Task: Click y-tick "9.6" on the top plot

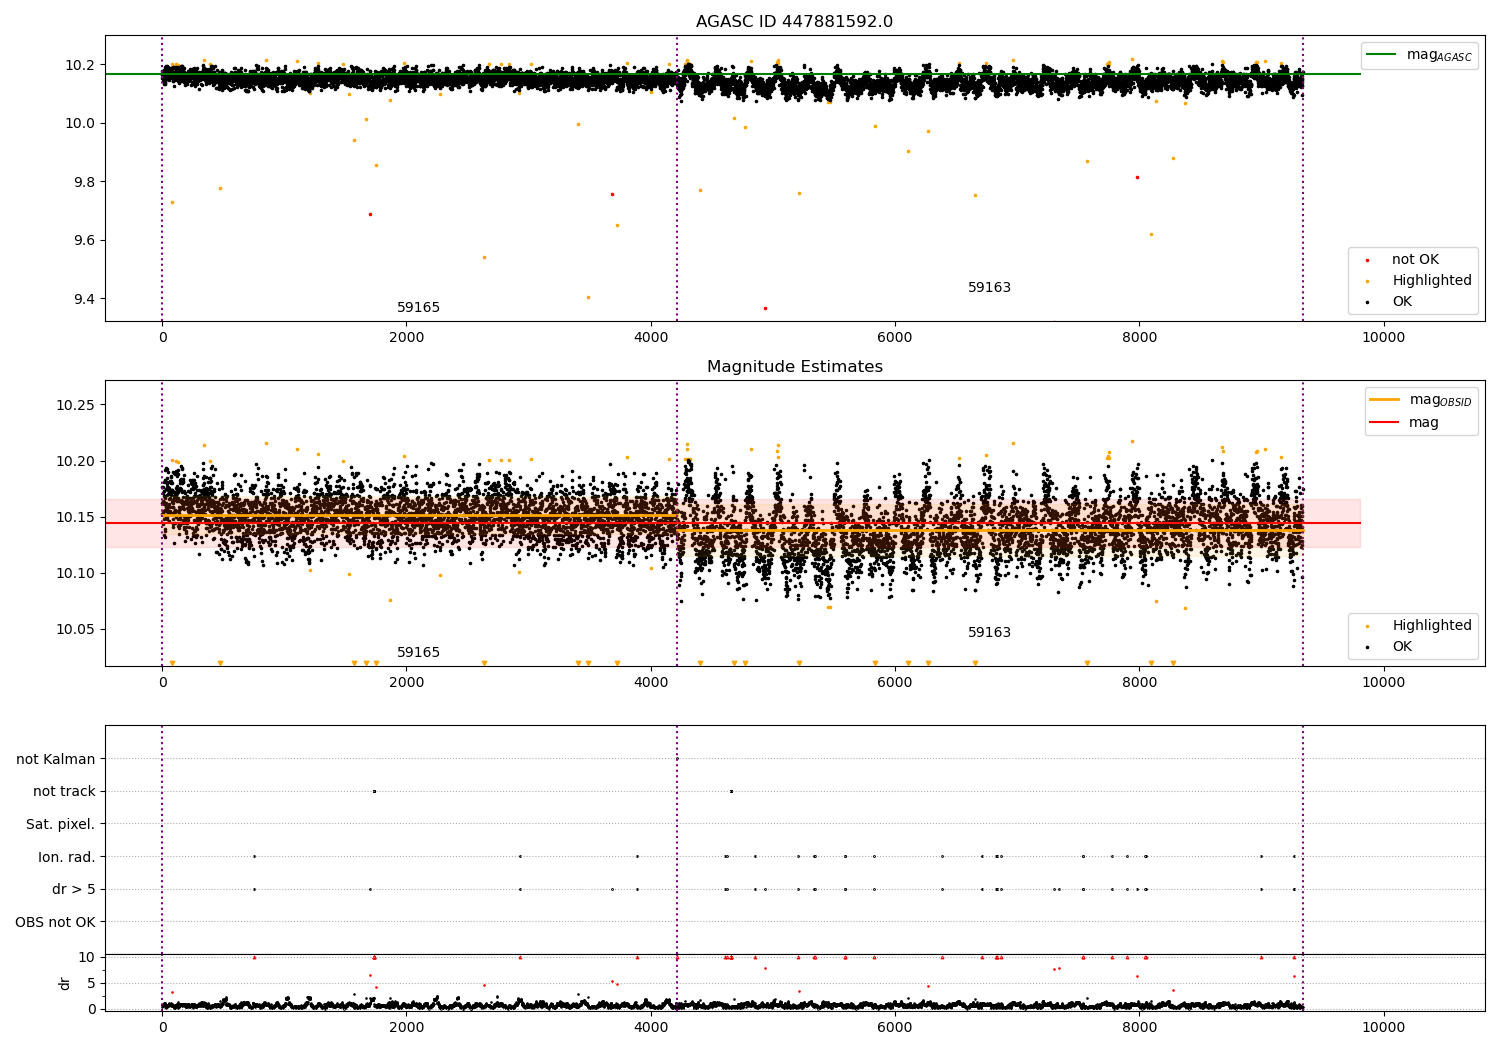Action: pyautogui.click(x=84, y=241)
